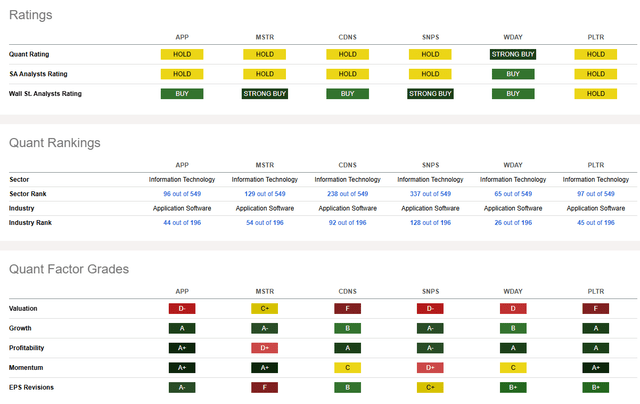The image size is (640, 404).
Task: Open WDAY industry rank 26 out of 196
Action: (x=513, y=223)
